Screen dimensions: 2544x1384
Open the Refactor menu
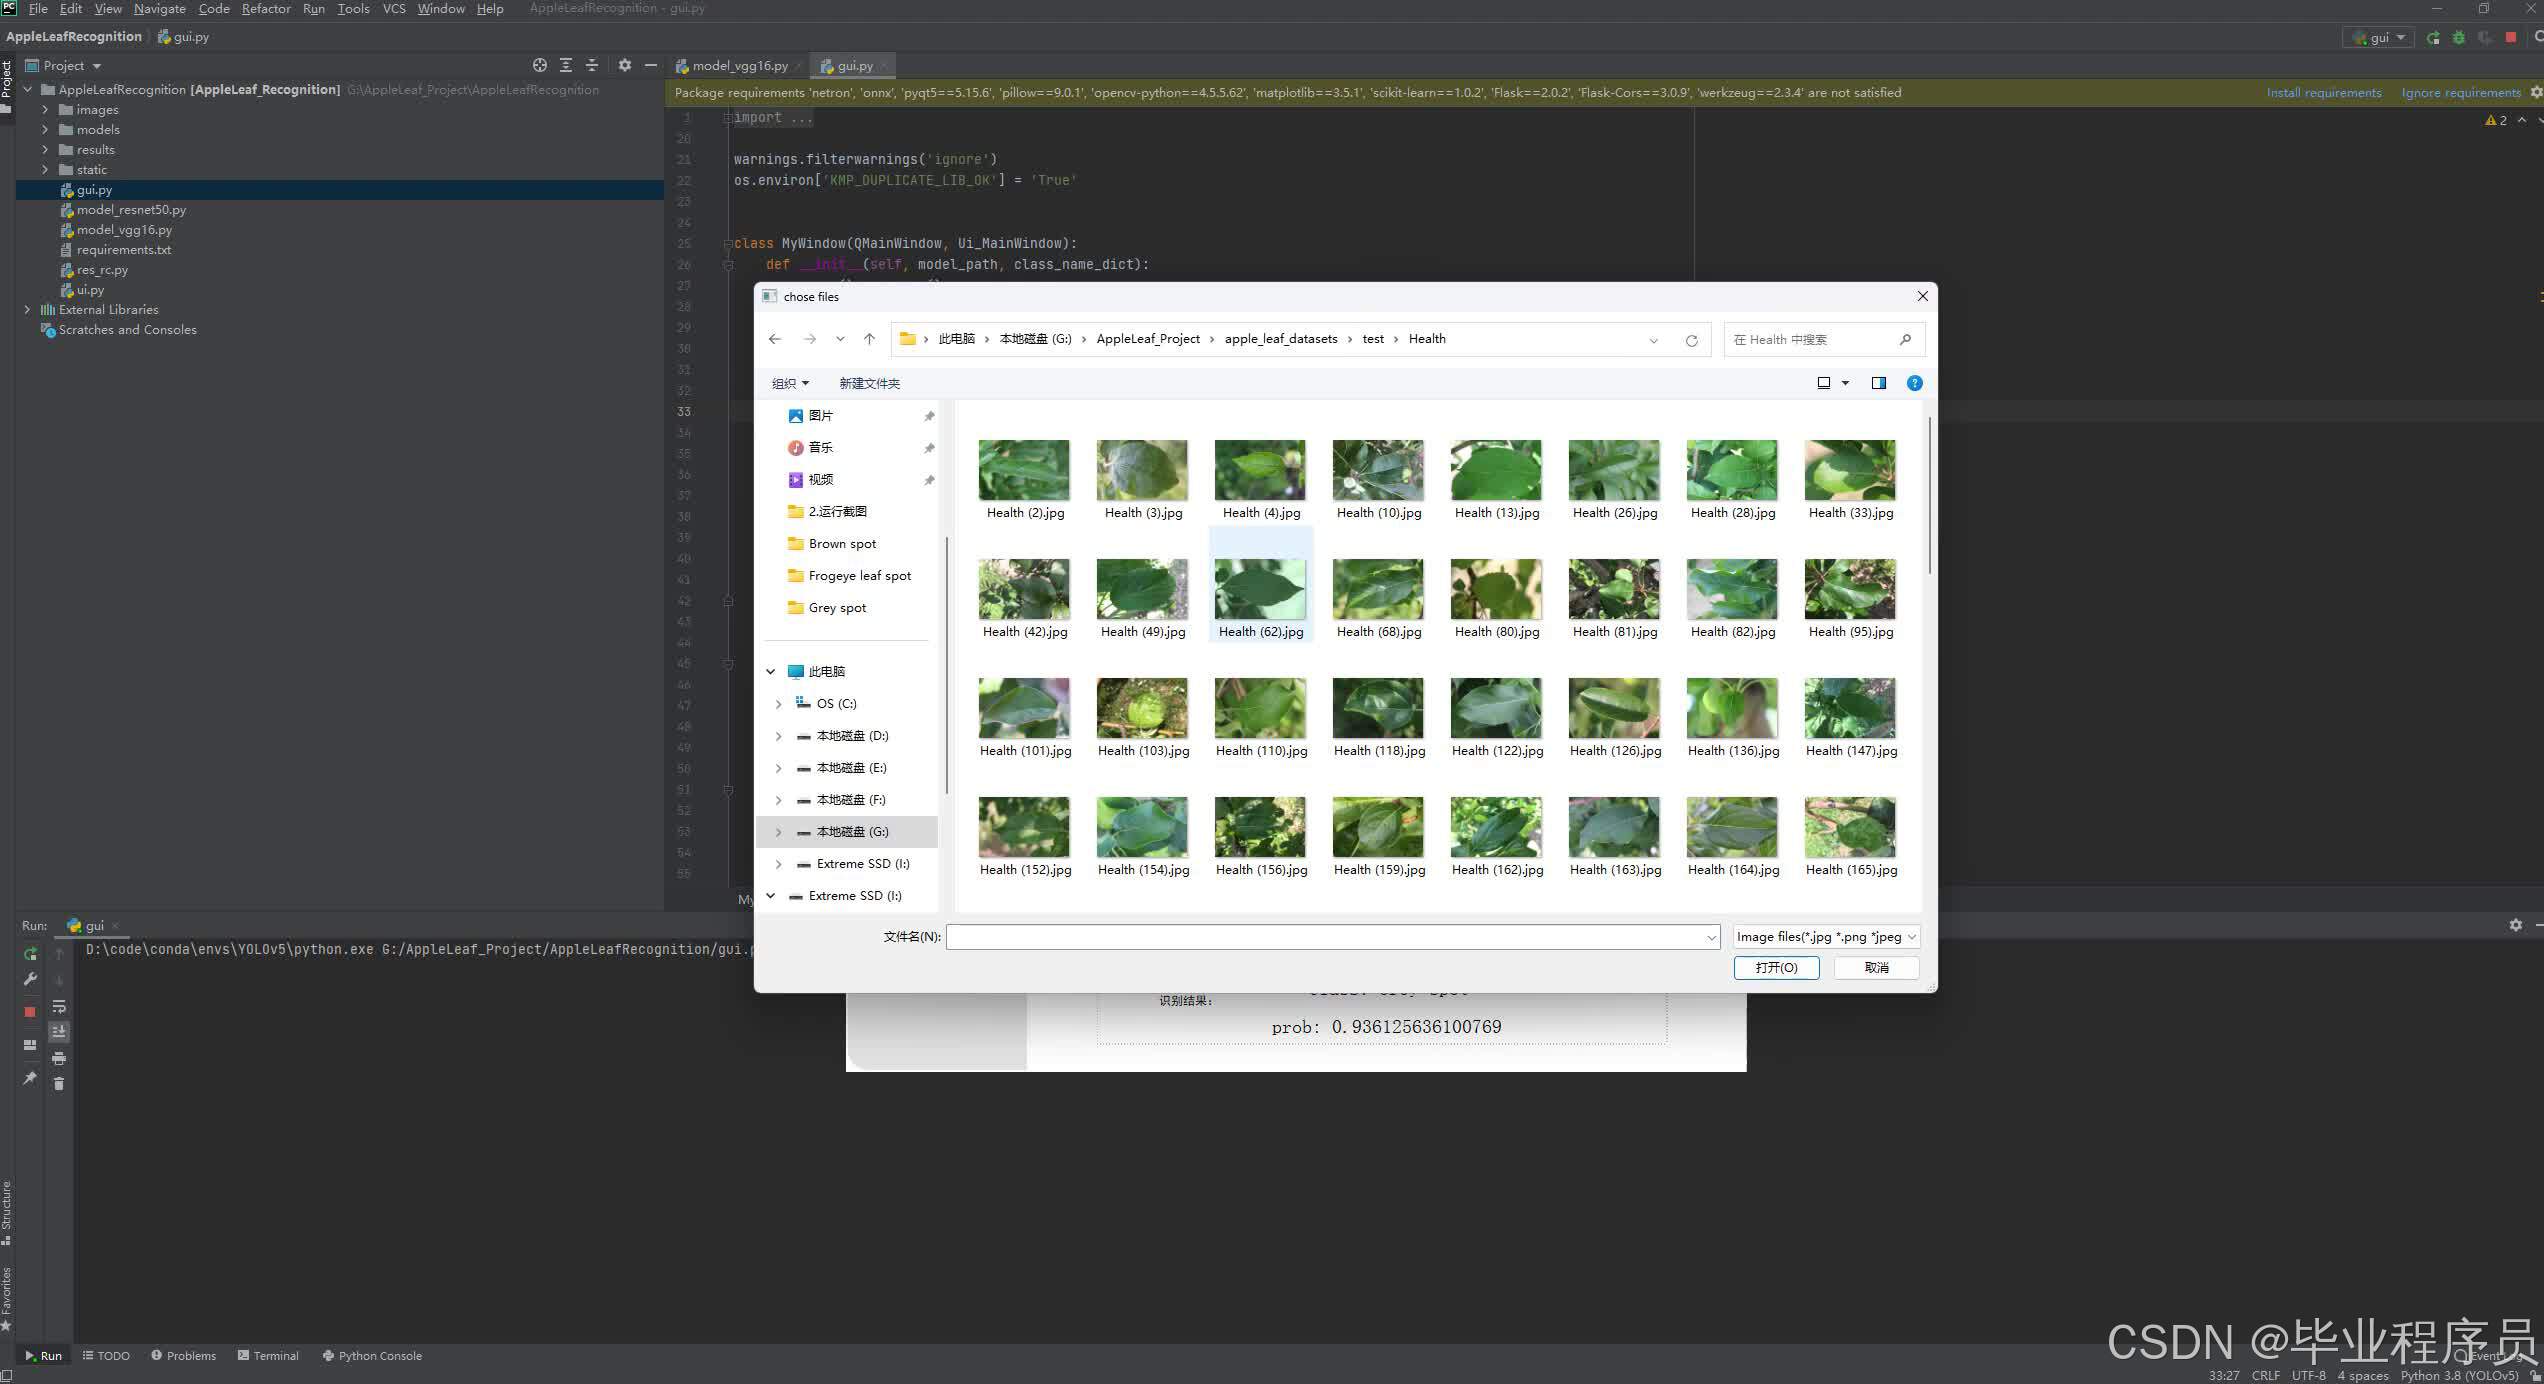point(265,9)
